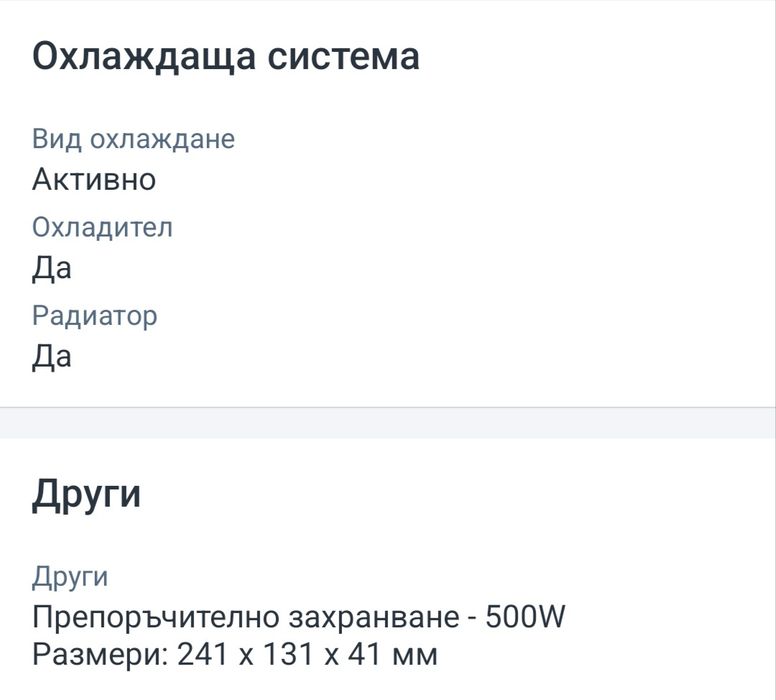The width and height of the screenshot is (776, 700).
Task: Click the Размери: 241 x 131 x 41 мм line
Action: (235, 654)
